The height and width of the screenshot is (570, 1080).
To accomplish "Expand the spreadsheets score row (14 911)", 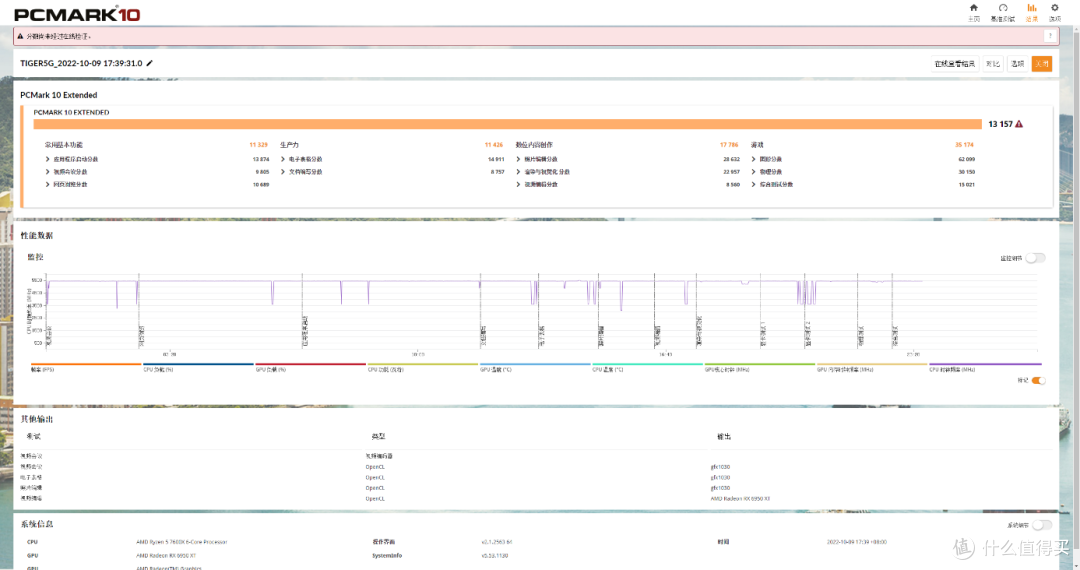I will click(x=392, y=159).
